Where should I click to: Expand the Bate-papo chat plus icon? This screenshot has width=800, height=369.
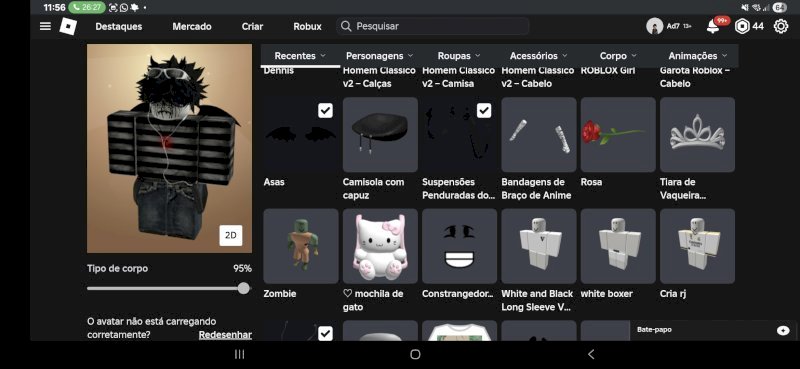[783, 331]
